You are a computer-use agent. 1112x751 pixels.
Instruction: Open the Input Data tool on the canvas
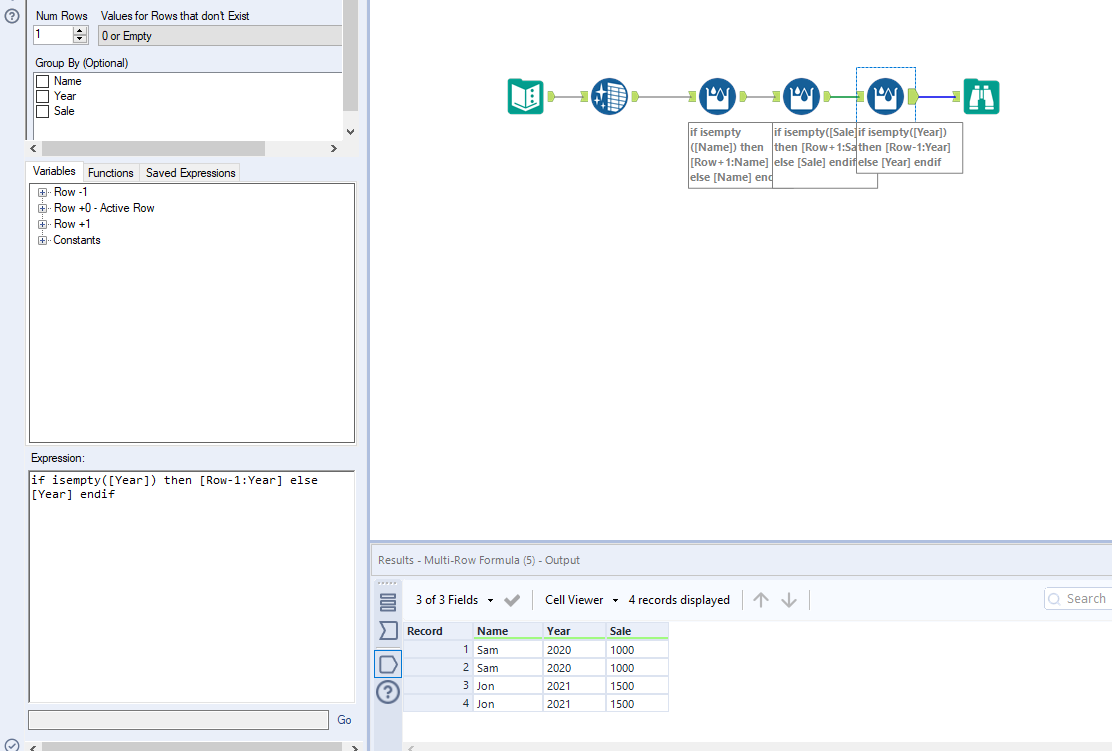(x=525, y=96)
